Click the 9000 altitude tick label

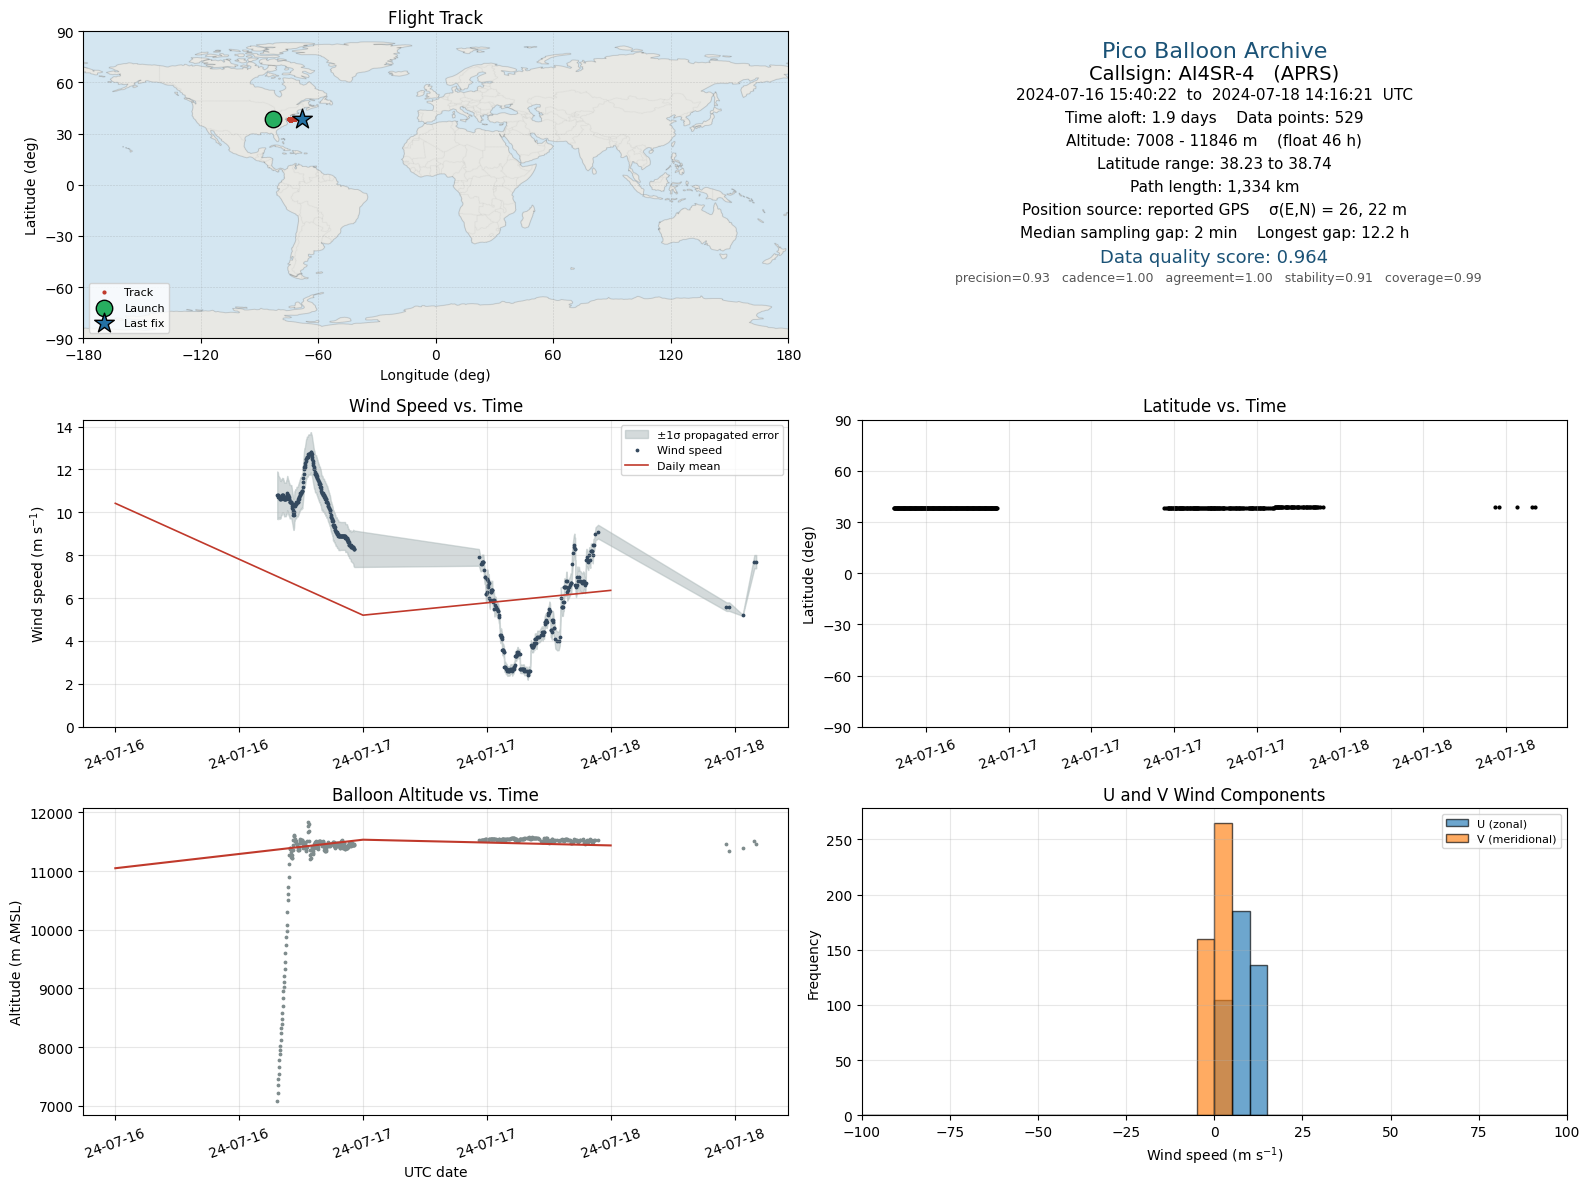(x=56, y=990)
